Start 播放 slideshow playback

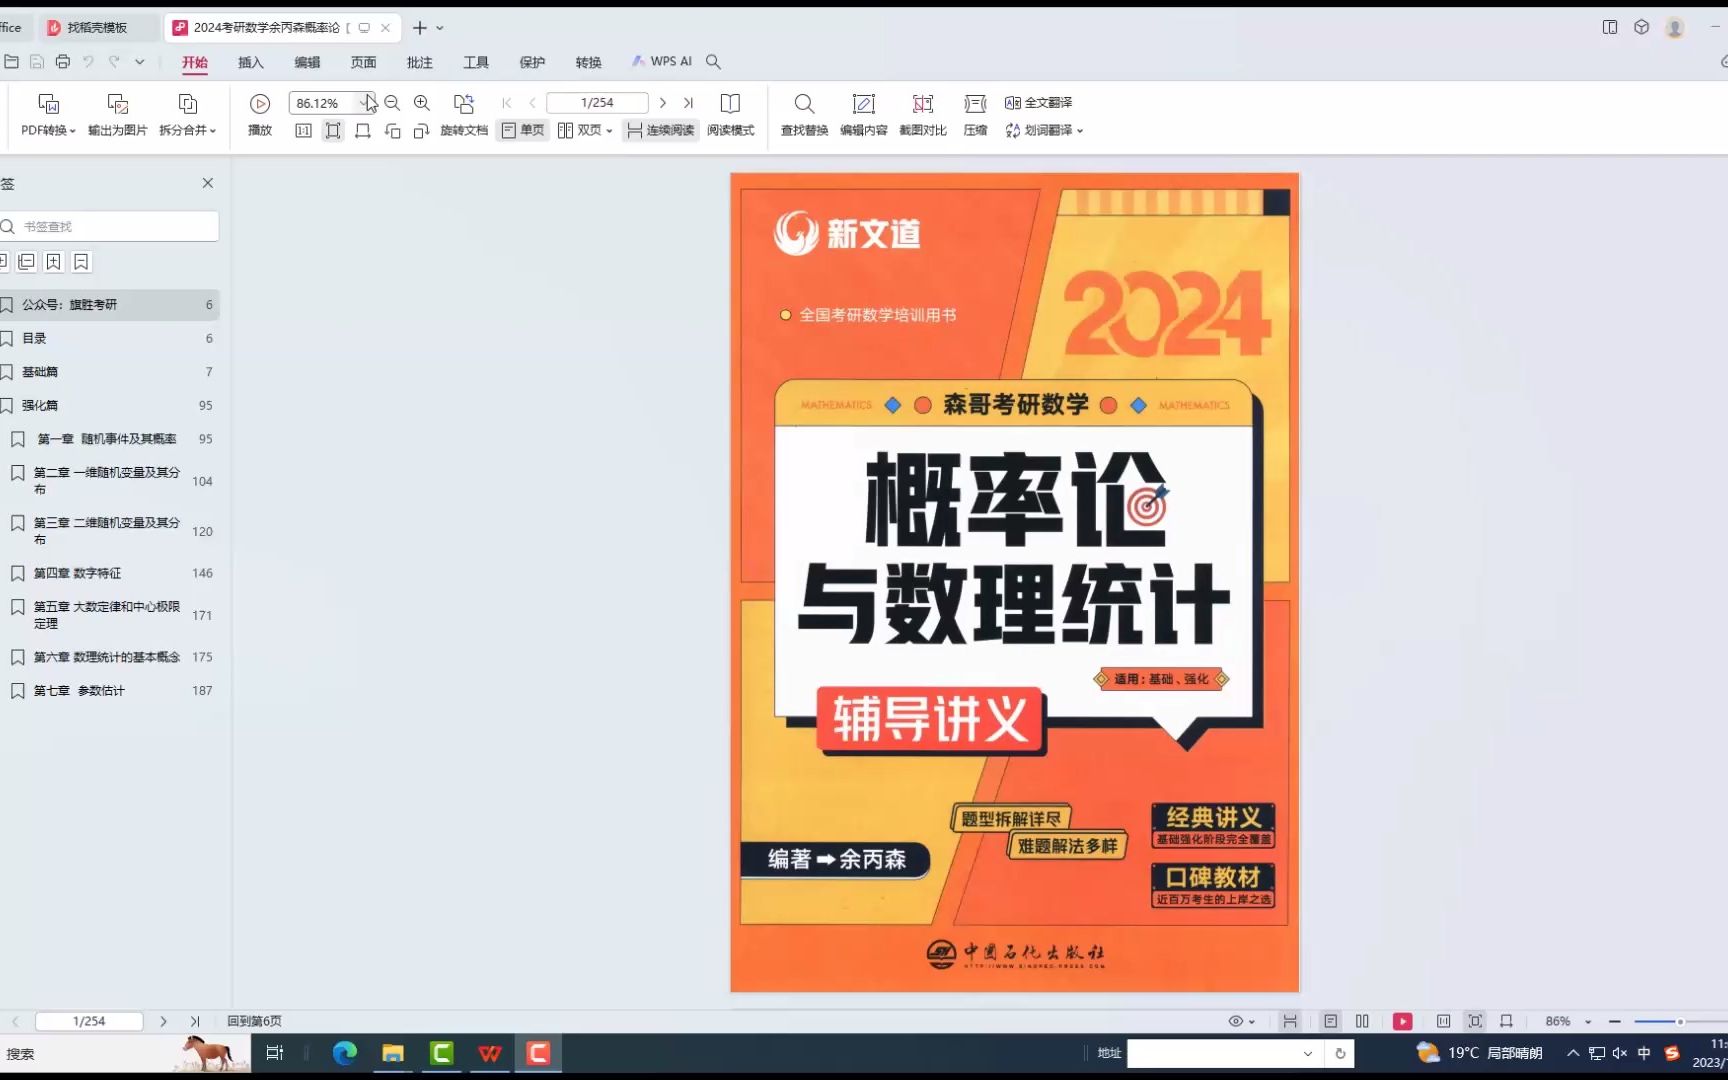click(x=260, y=115)
